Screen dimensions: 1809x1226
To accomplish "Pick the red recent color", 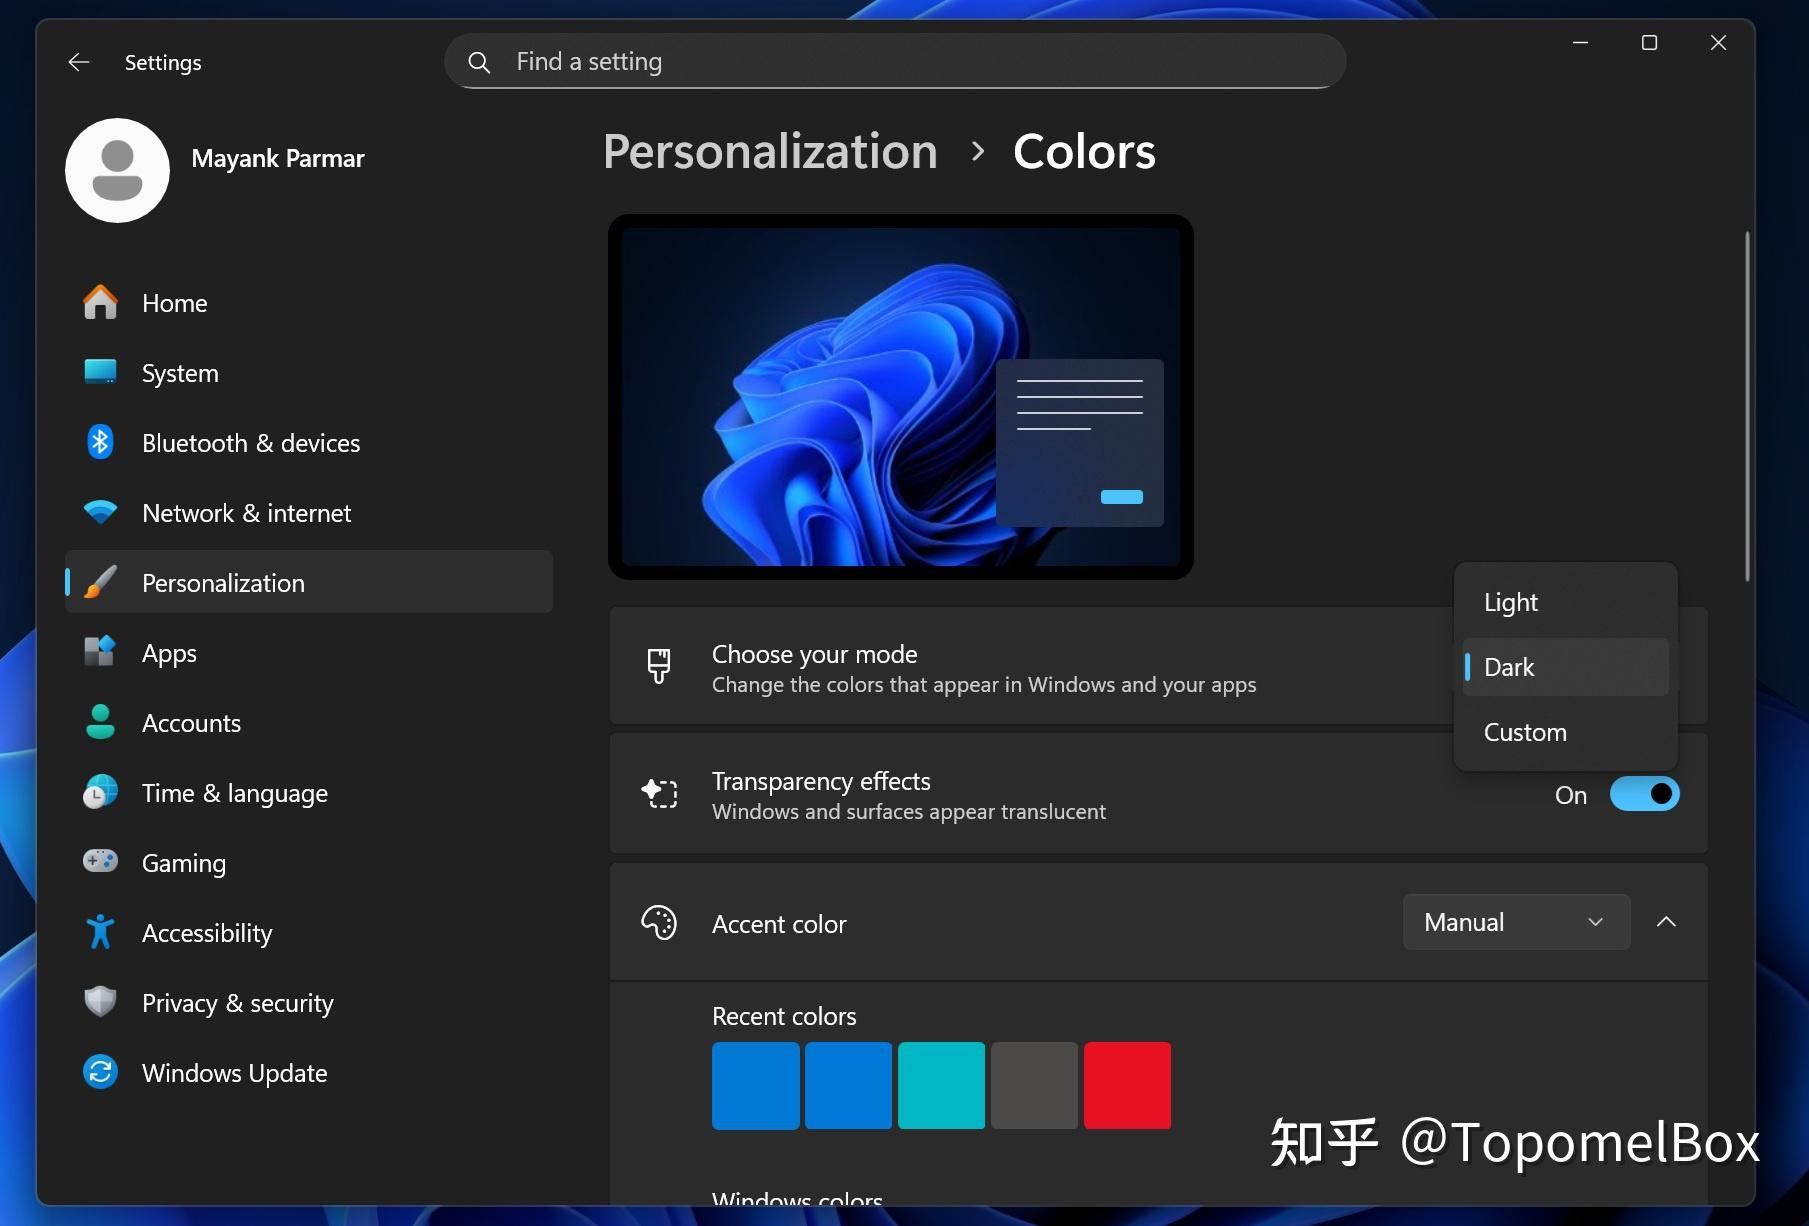I will coord(1127,1085).
